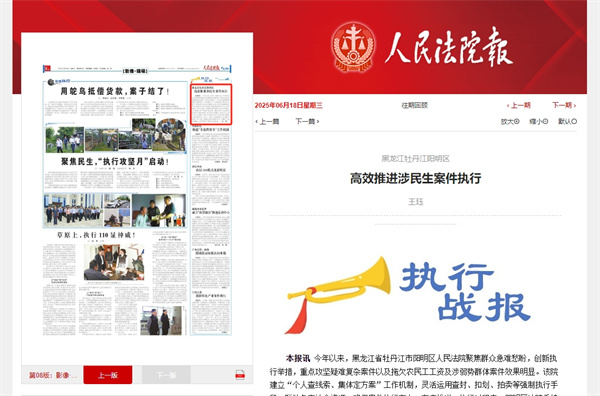Open the 往期回顾 past issues link

click(x=414, y=105)
